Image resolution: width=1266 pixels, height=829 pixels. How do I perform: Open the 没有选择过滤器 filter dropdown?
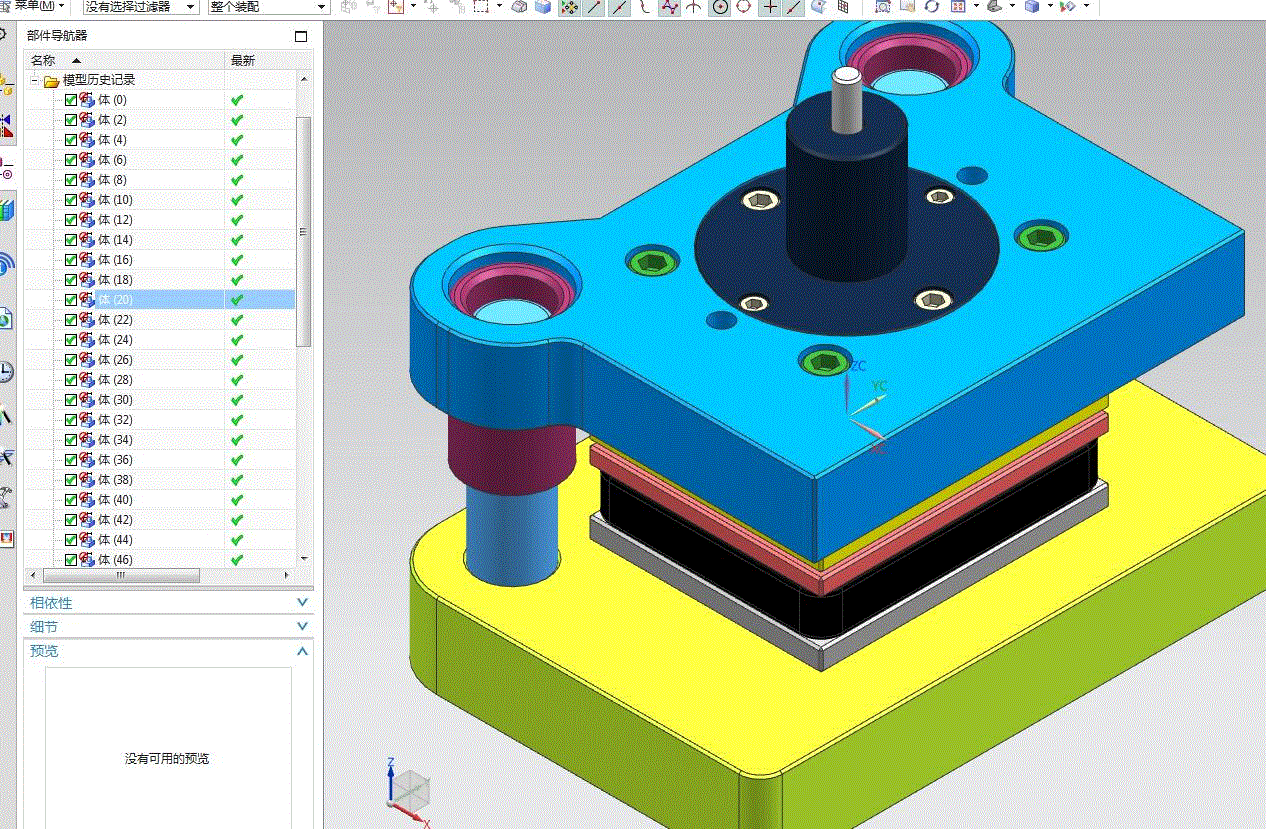(141, 7)
